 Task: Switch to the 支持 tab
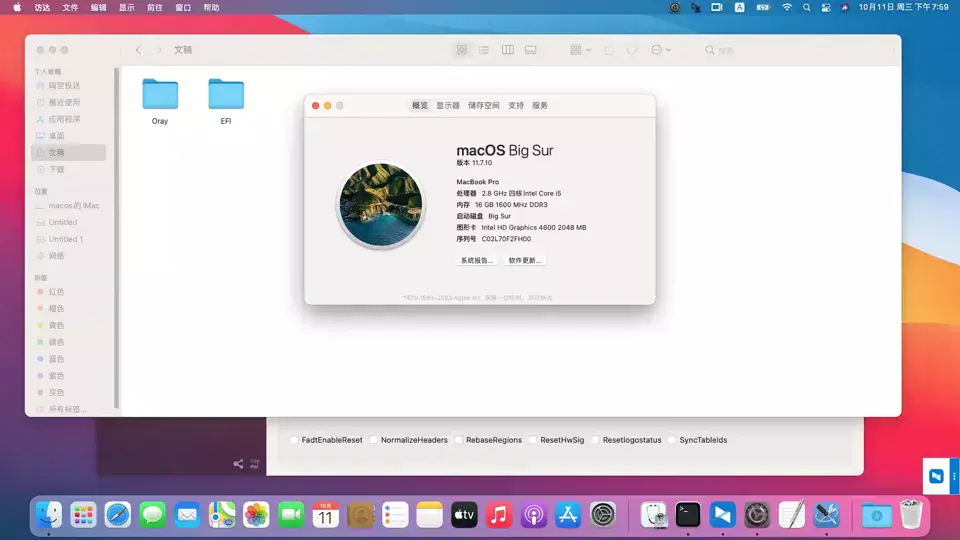click(516, 105)
